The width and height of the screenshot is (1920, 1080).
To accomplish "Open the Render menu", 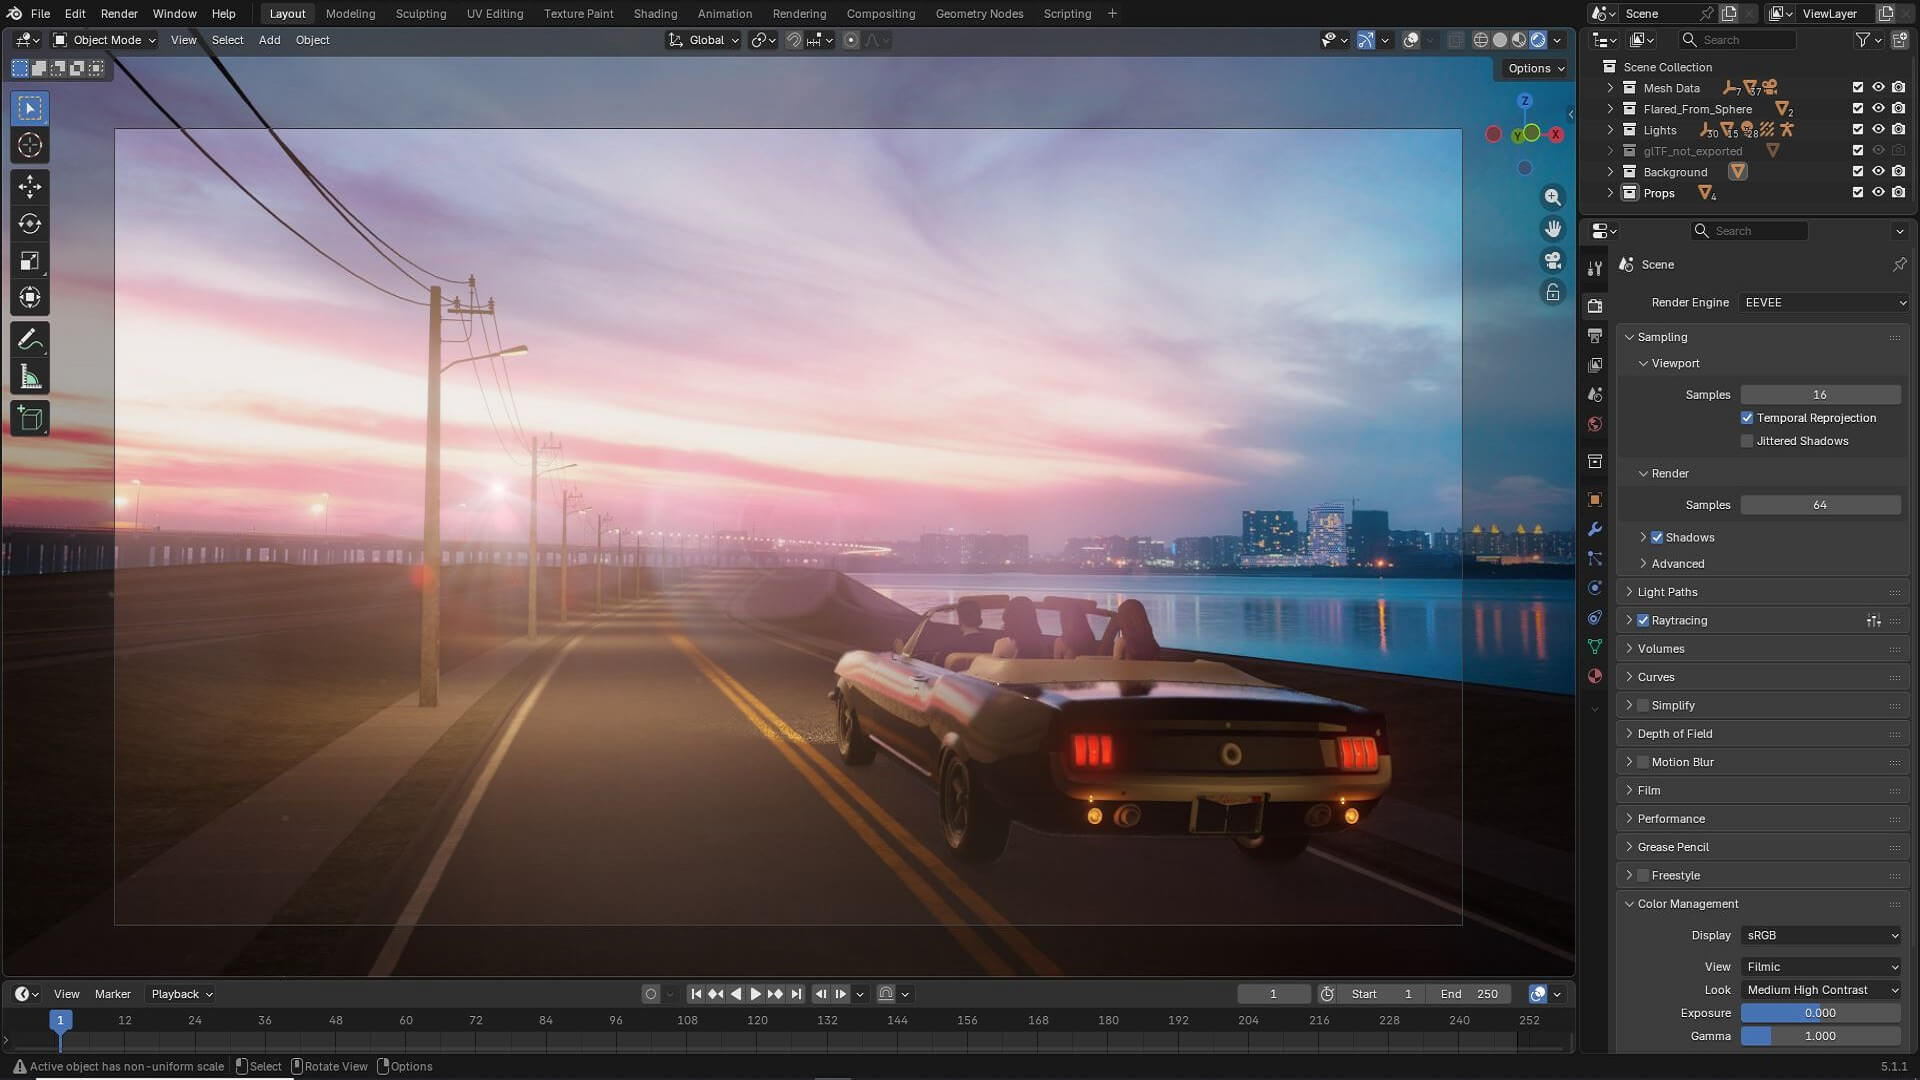I will (119, 14).
